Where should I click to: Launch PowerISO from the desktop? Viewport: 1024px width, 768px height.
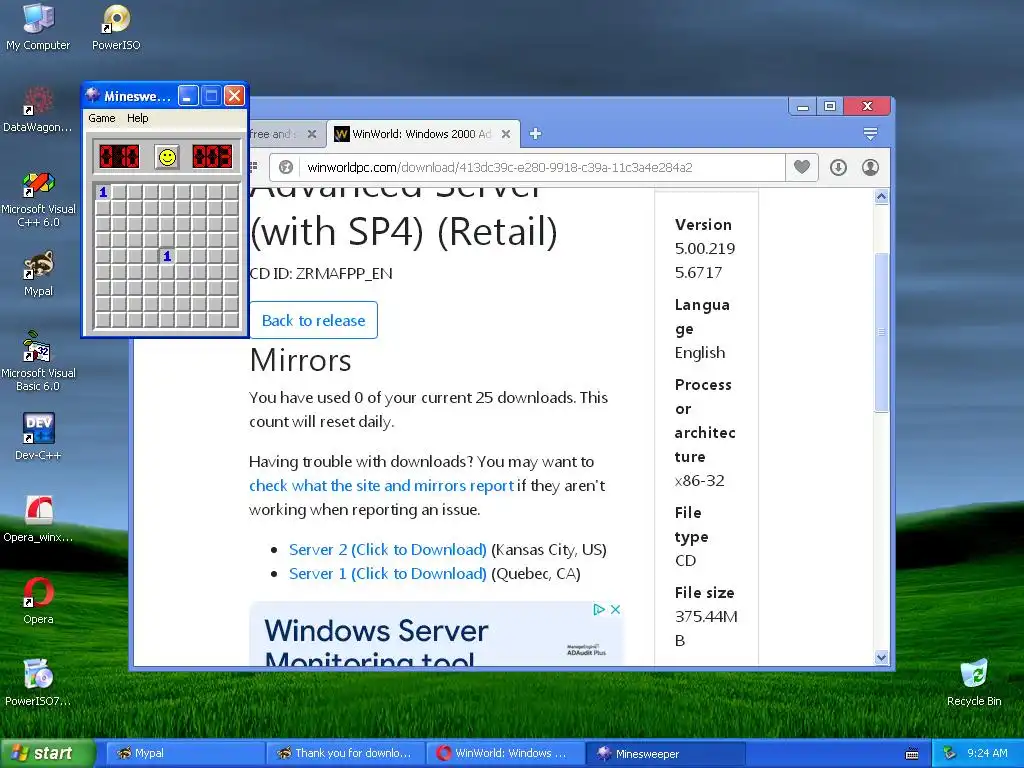pos(116,27)
